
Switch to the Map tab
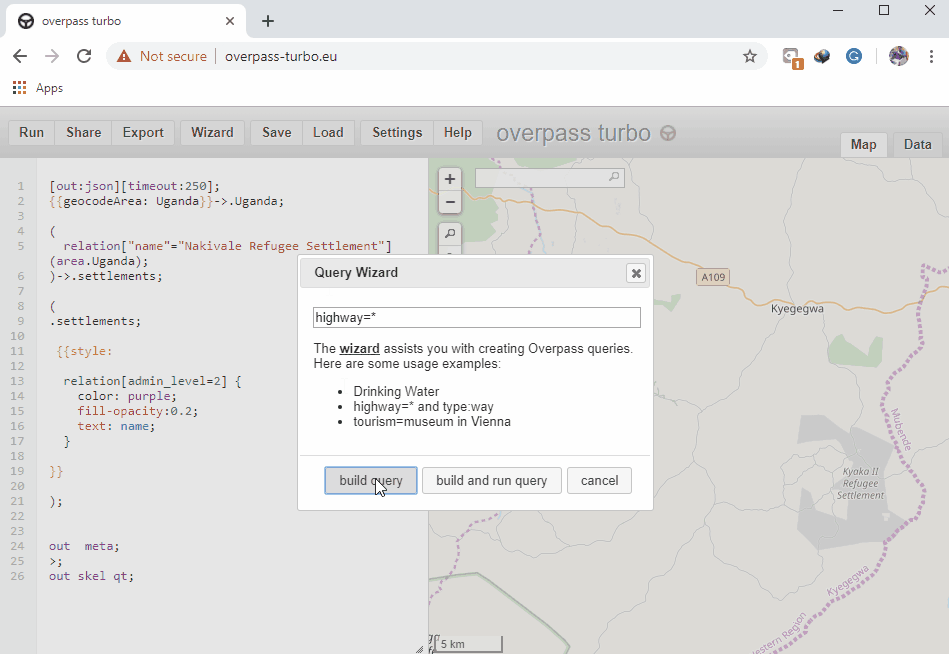[x=863, y=145]
